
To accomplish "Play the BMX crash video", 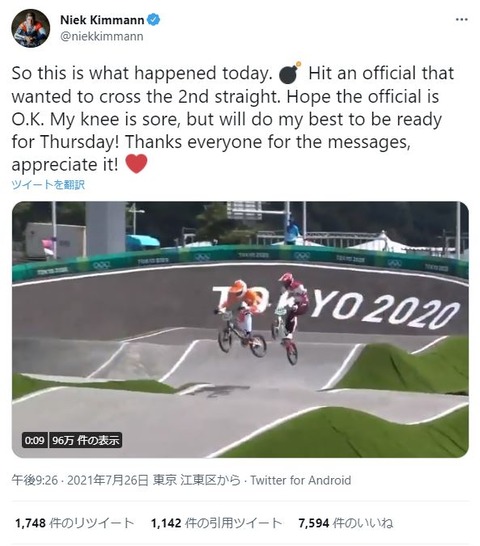I will (240, 329).
